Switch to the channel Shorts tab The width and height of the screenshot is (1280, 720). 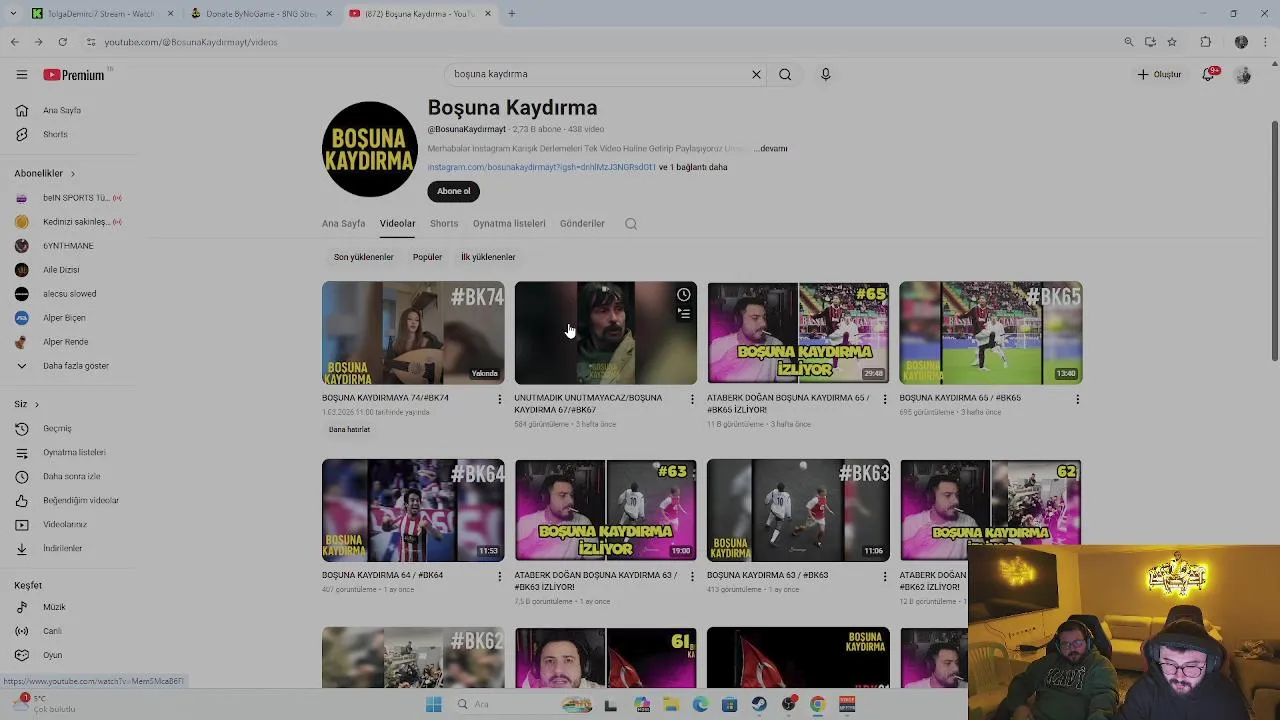[444, 223]
